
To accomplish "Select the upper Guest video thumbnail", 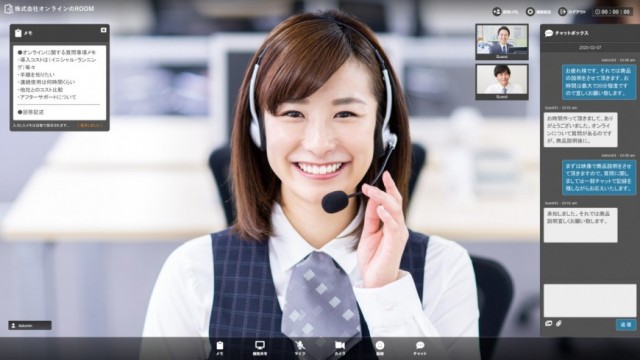I will 502,42.
